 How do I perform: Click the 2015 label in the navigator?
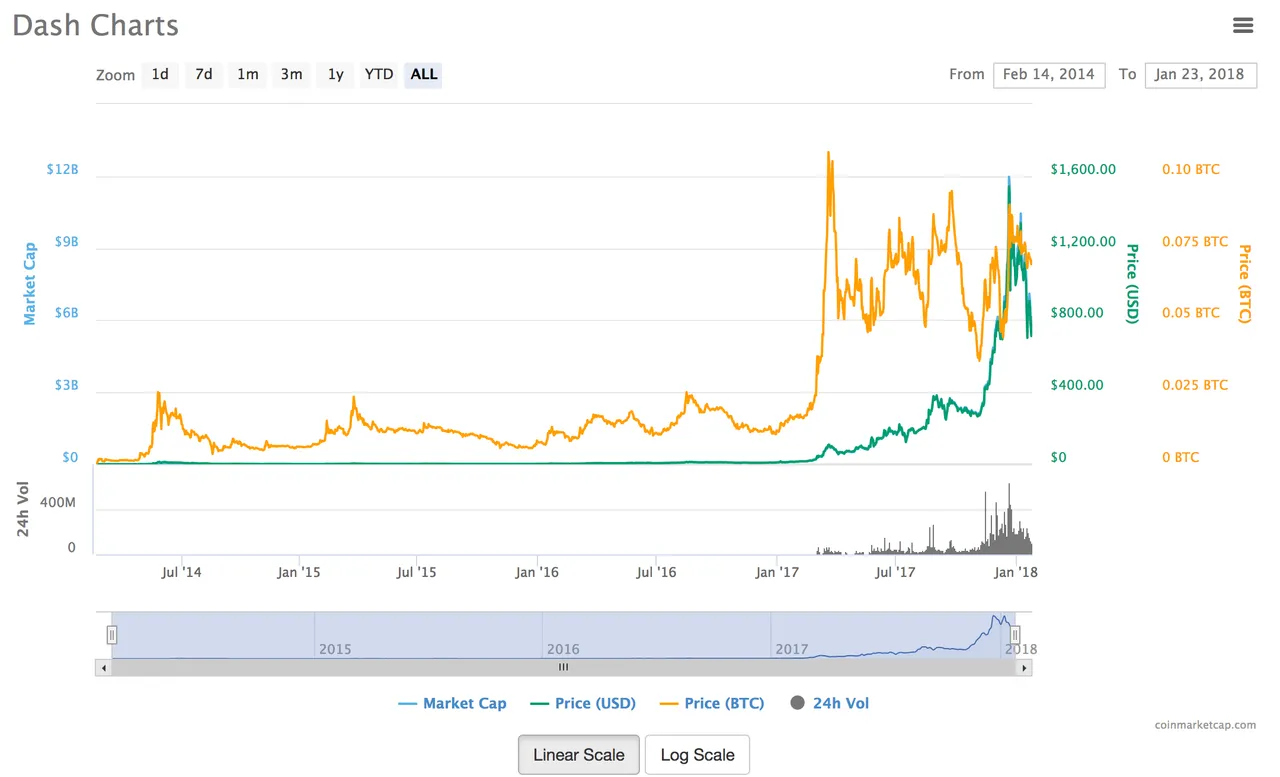tap(335, 649)
